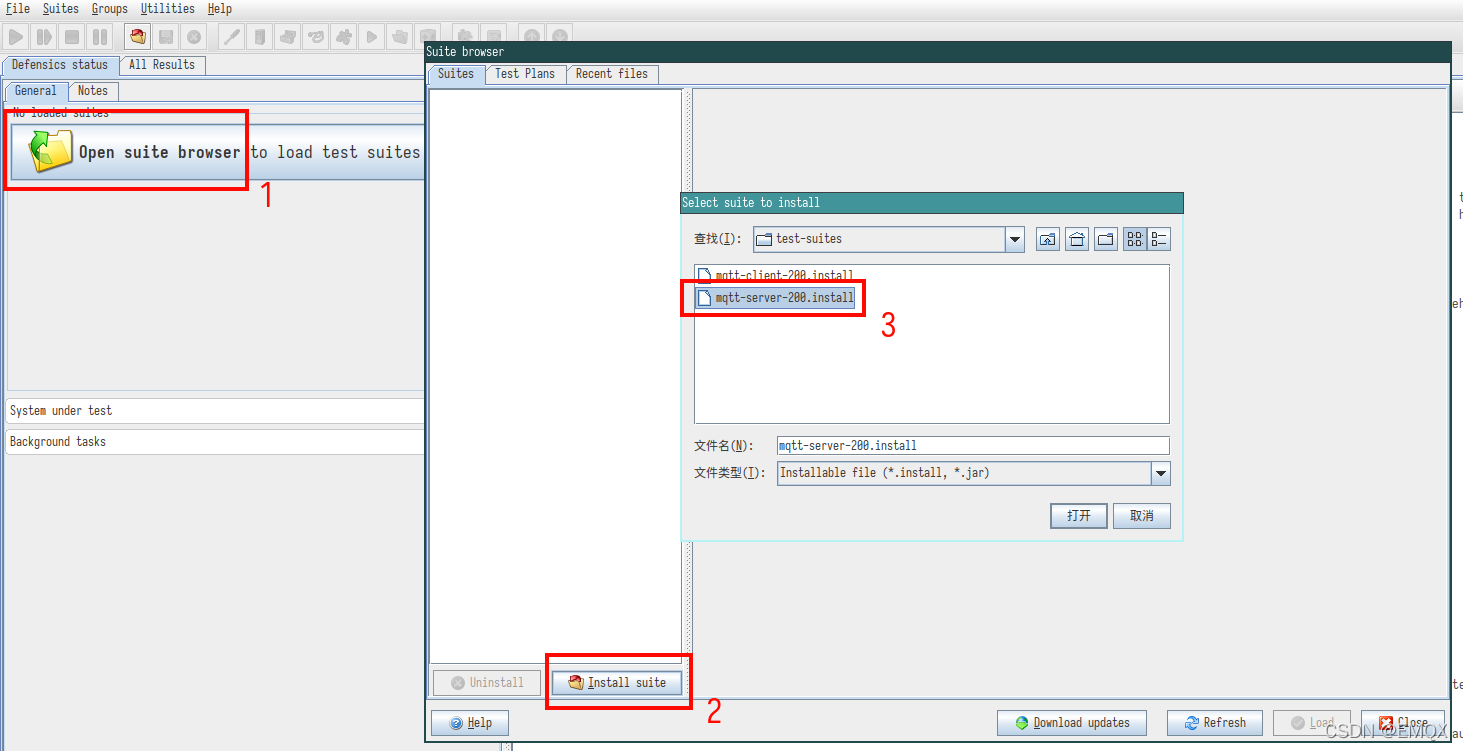Switch file dialog to details view

1158,239
